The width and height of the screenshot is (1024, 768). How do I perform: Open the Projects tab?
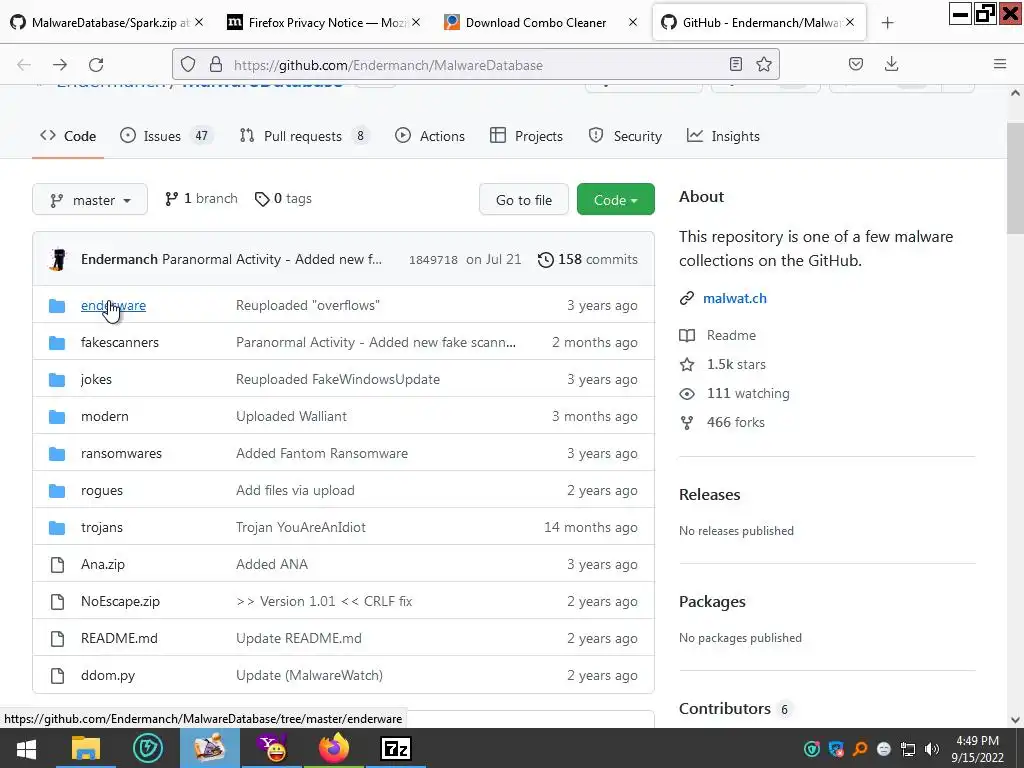coord(526,136)
